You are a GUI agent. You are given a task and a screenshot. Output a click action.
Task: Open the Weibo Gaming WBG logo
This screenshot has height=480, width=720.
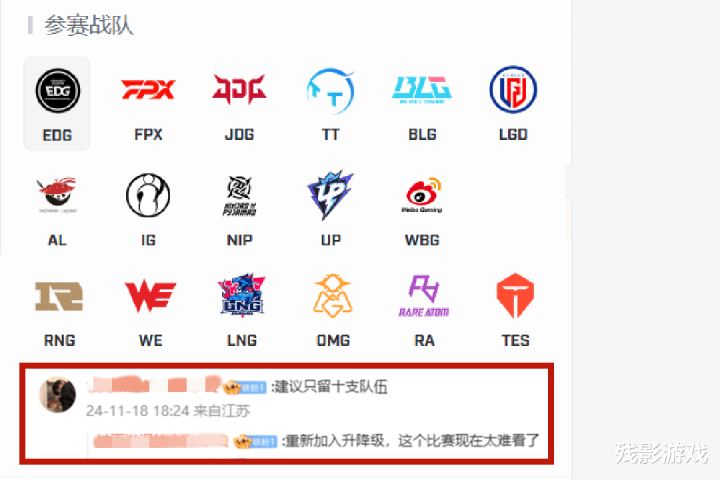pos(422,195)
